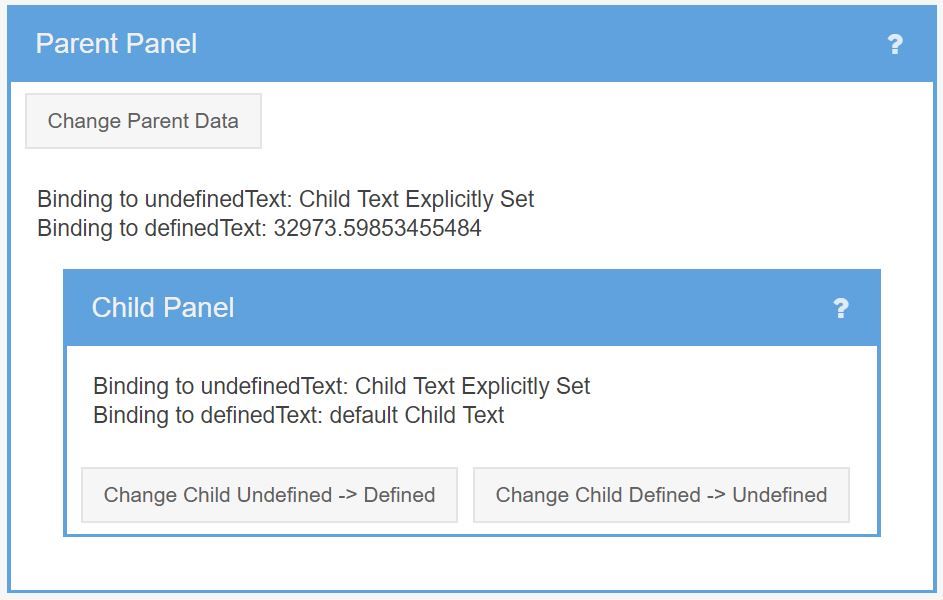Click white space below the Child Panel
The width and height of the screenshot is (943, 600).
(x=472, y=562)
